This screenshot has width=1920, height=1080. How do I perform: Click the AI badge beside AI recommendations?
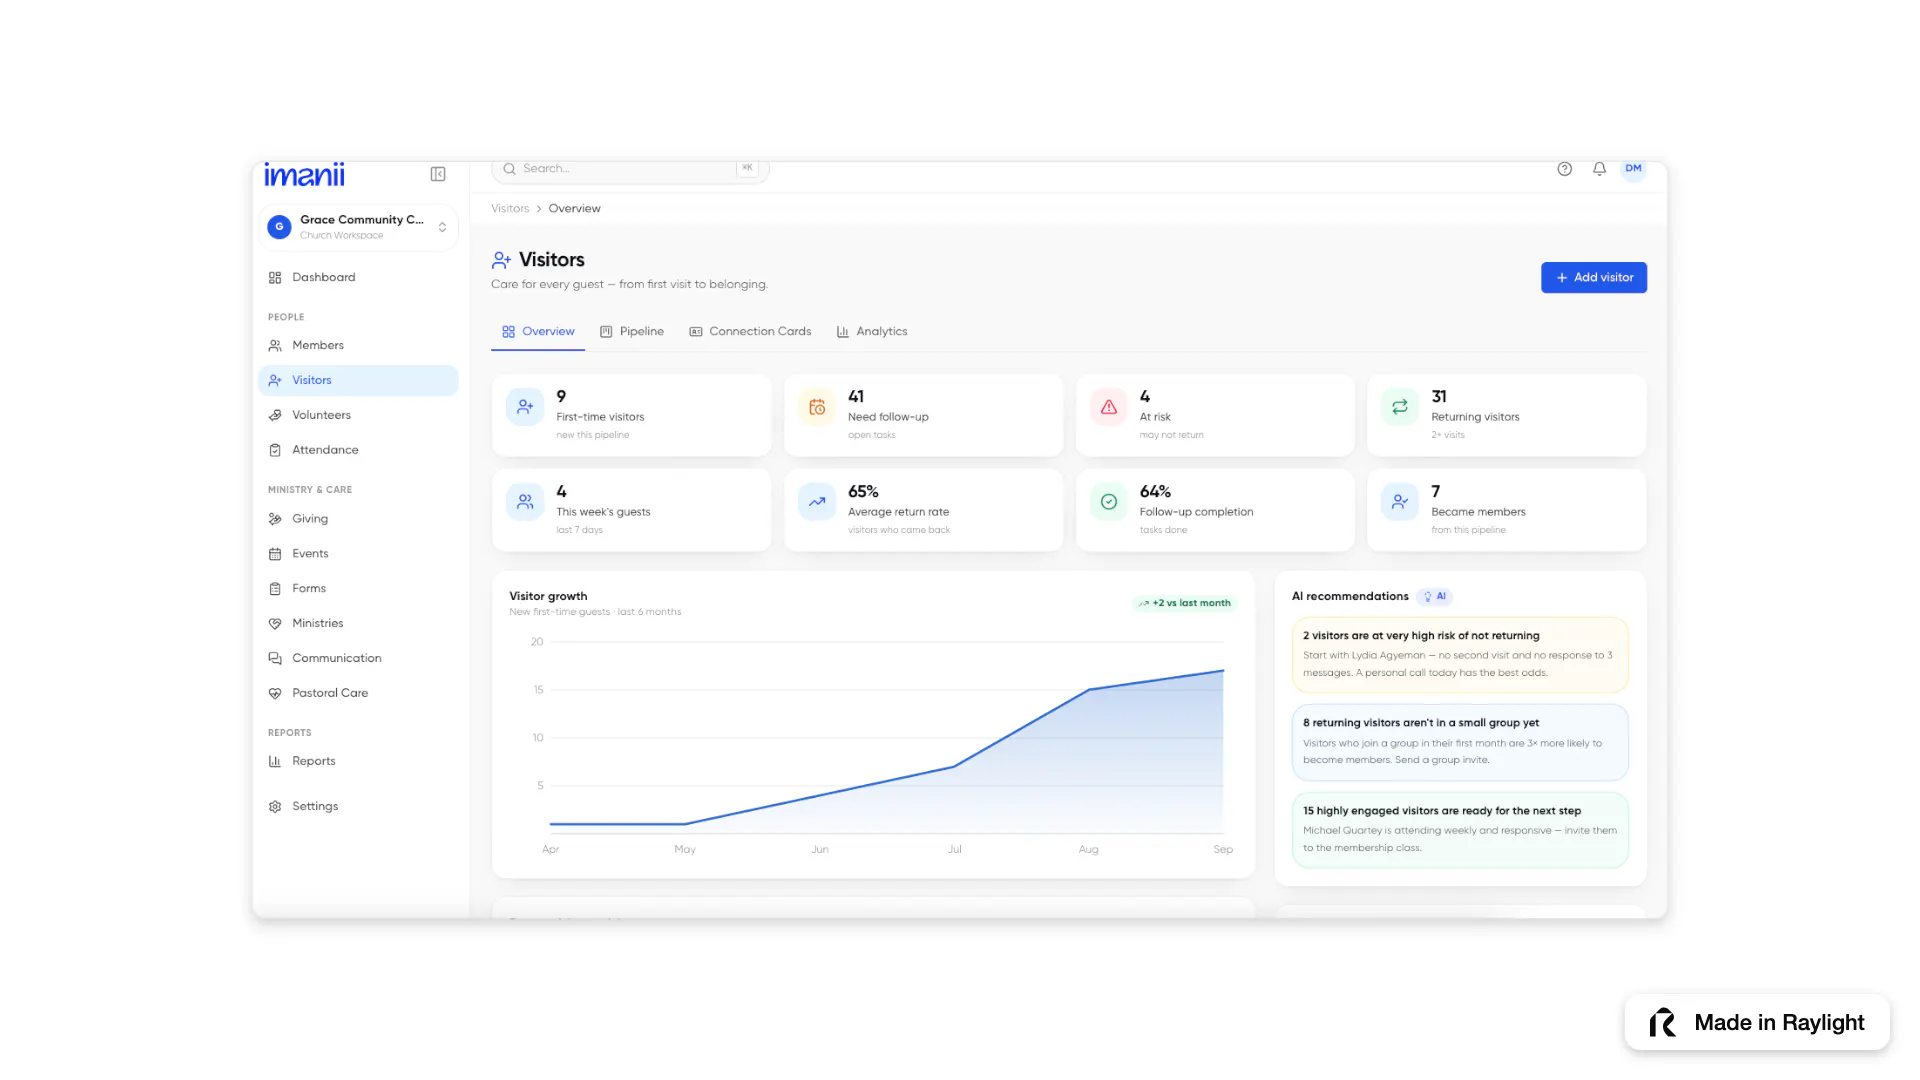pyautogui.click(x=1435, y=596)
